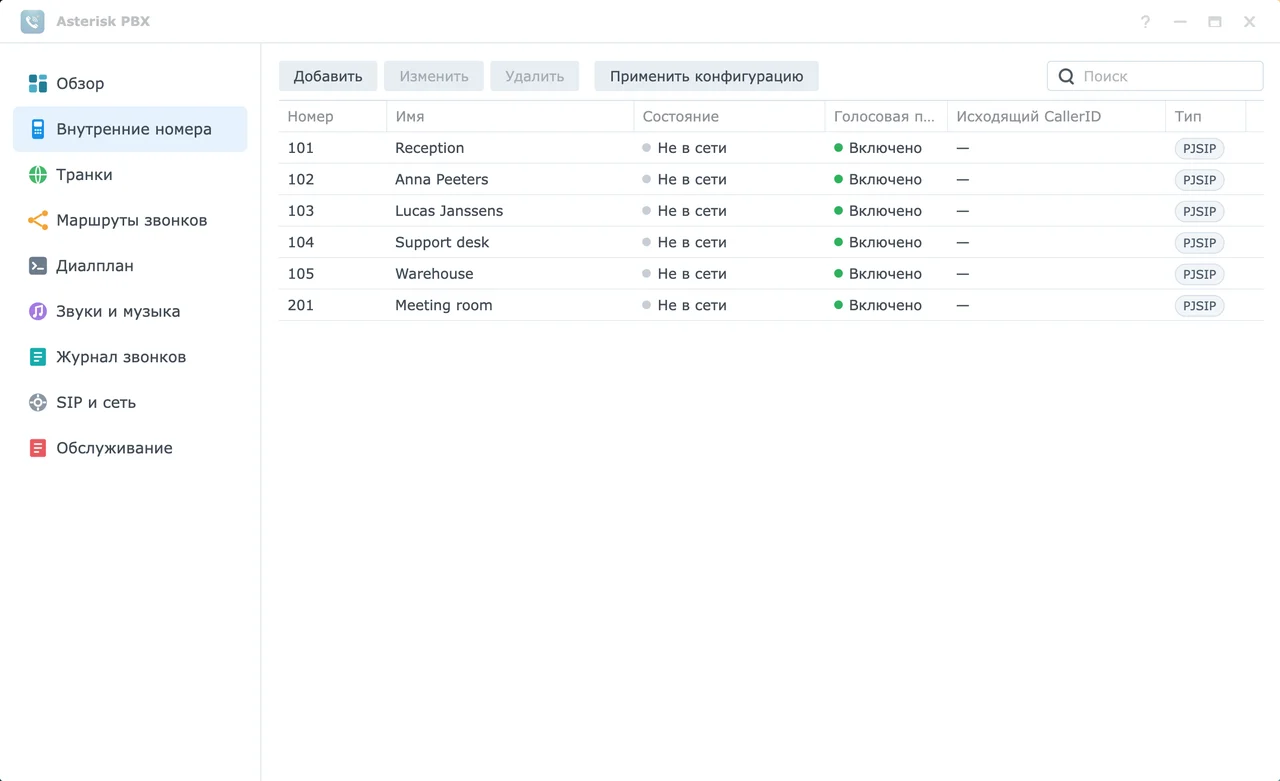Click the name Support desk
Viewport: 1280px width, 781px height.
tap(442, 243)
